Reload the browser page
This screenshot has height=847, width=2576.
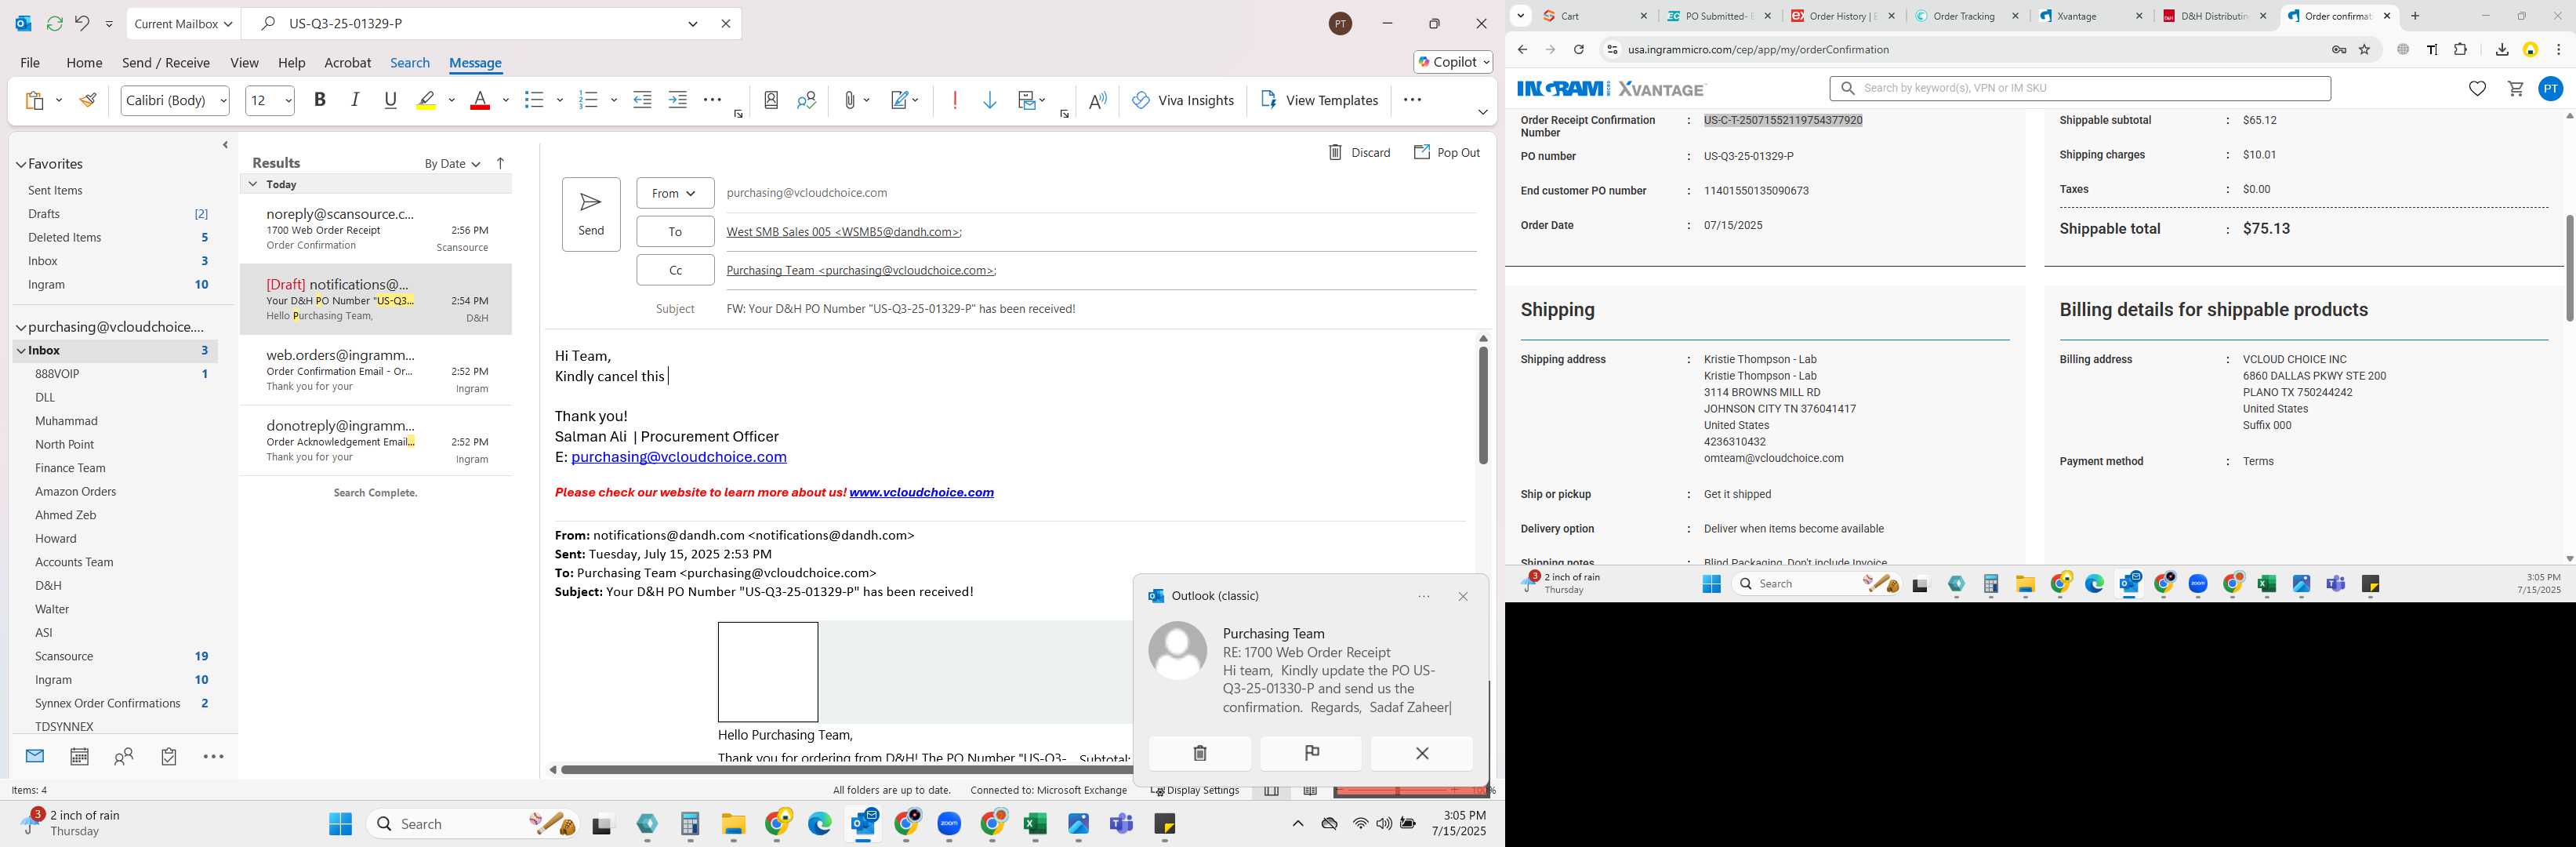coord(1578,49)
